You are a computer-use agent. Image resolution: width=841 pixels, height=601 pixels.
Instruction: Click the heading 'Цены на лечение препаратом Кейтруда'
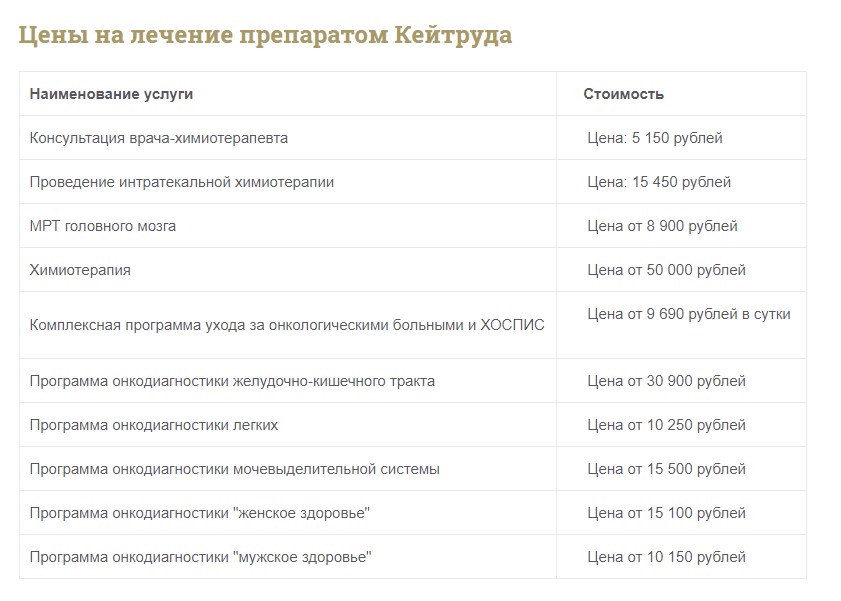pos(265,35)
